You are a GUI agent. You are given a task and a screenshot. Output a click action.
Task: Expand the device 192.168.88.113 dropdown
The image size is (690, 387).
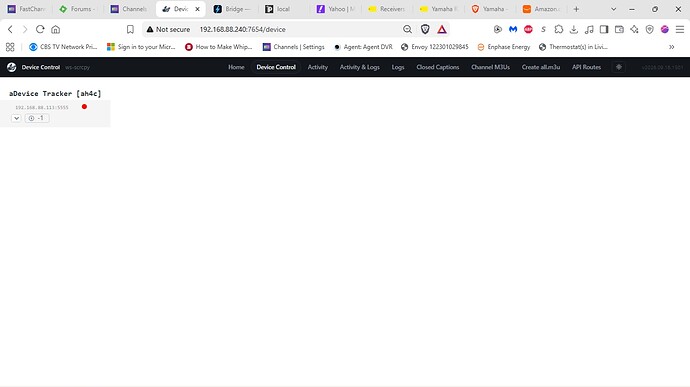(x=16, y=118)
